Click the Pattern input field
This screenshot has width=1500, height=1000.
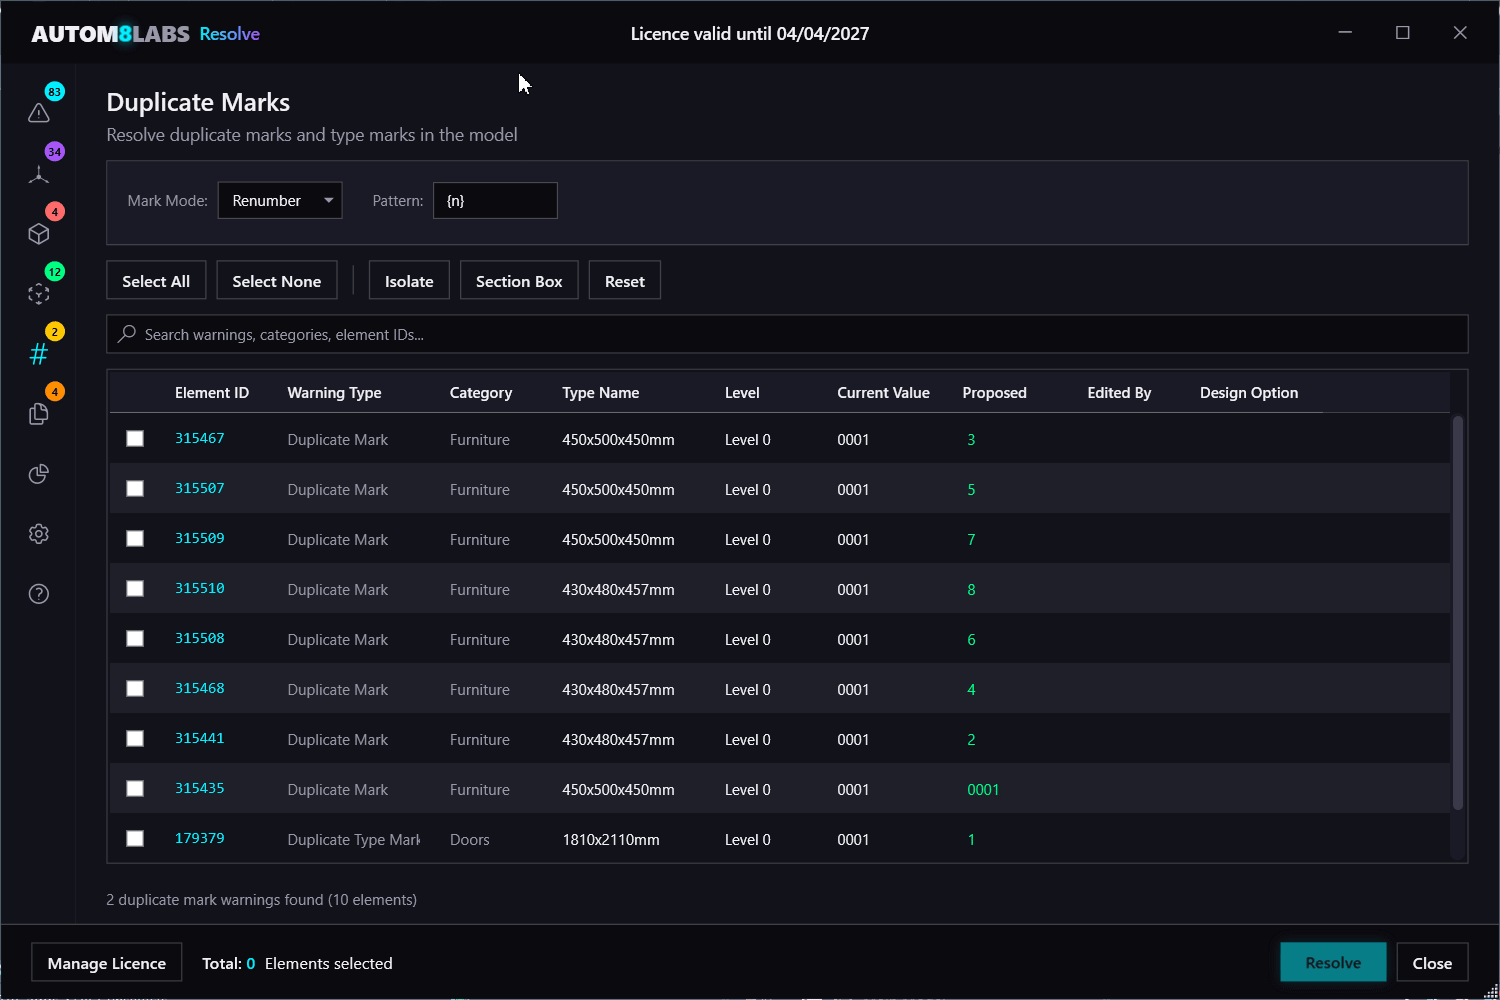click(495, 201)
